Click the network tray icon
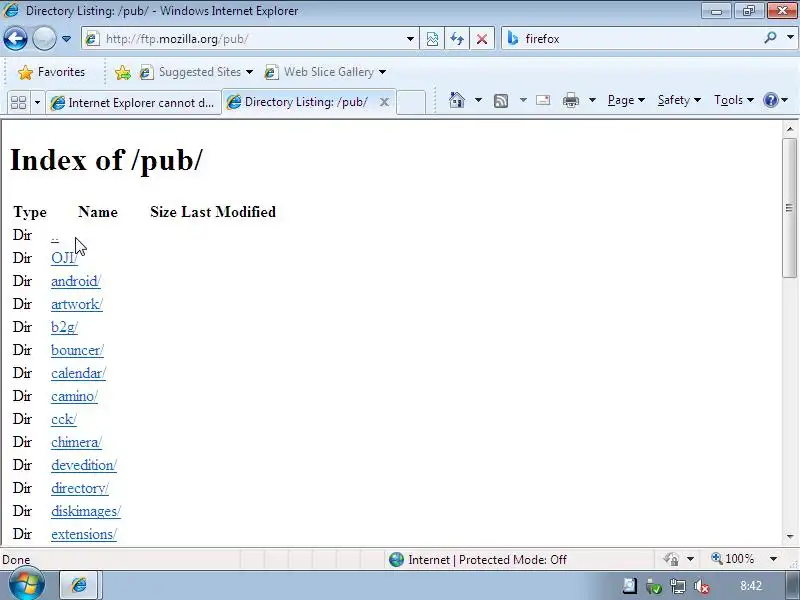 coord(678,586)
